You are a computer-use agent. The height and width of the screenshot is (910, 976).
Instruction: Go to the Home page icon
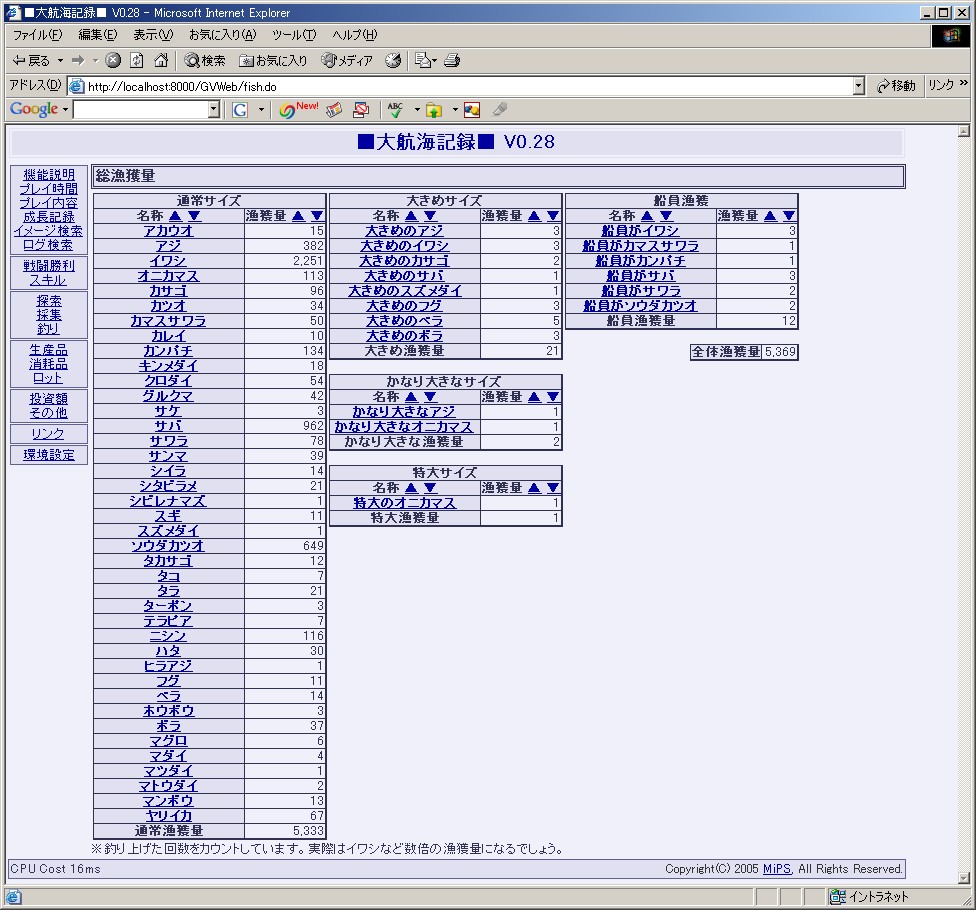pos(161,60)
